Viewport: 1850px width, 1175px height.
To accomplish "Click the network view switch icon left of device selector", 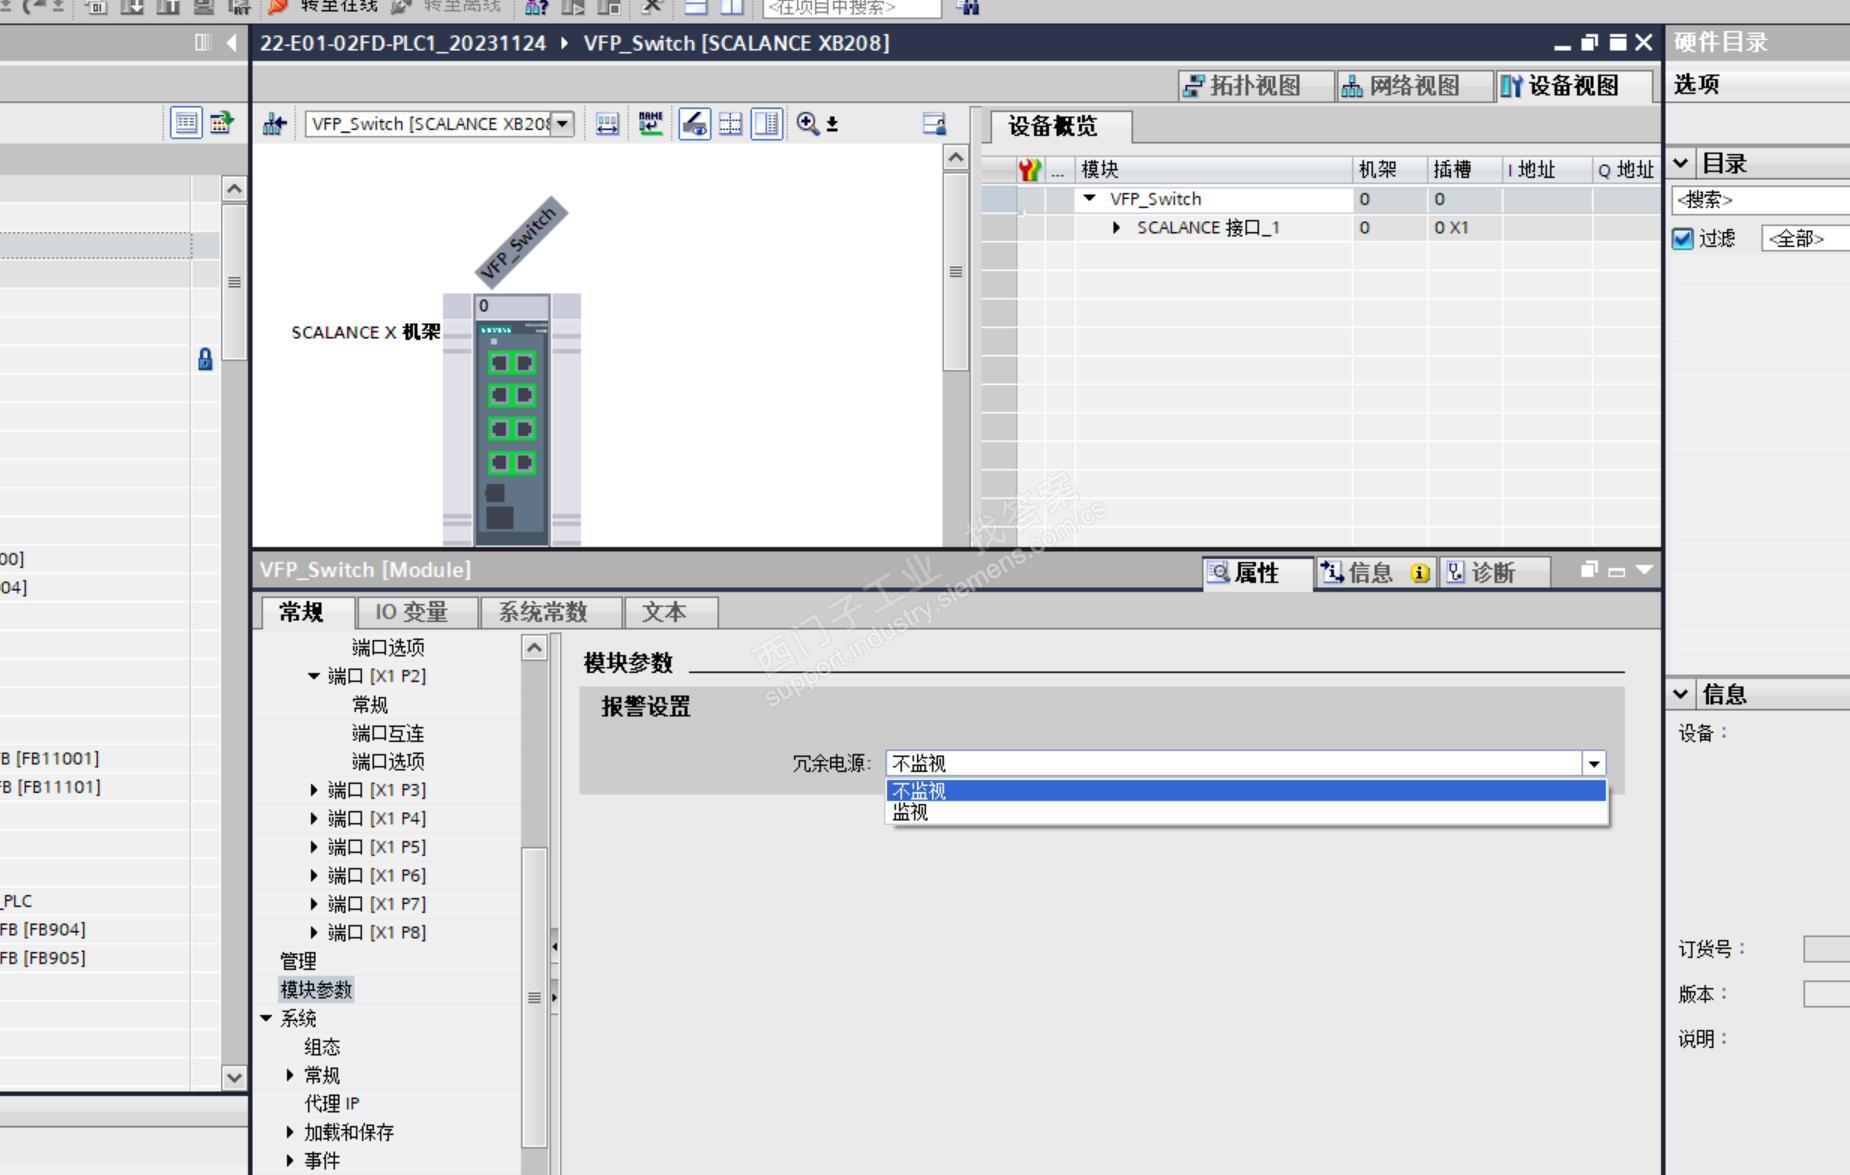I will (274, 124).
